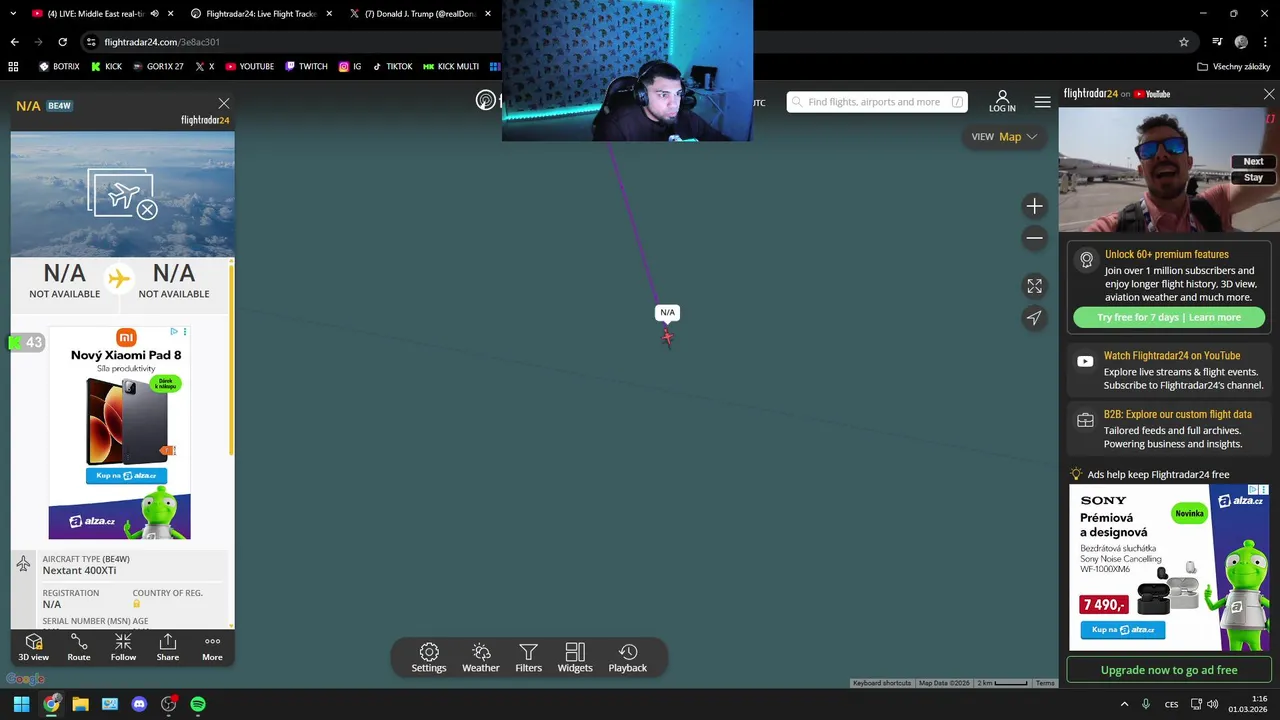Open flight Playback

628,658
